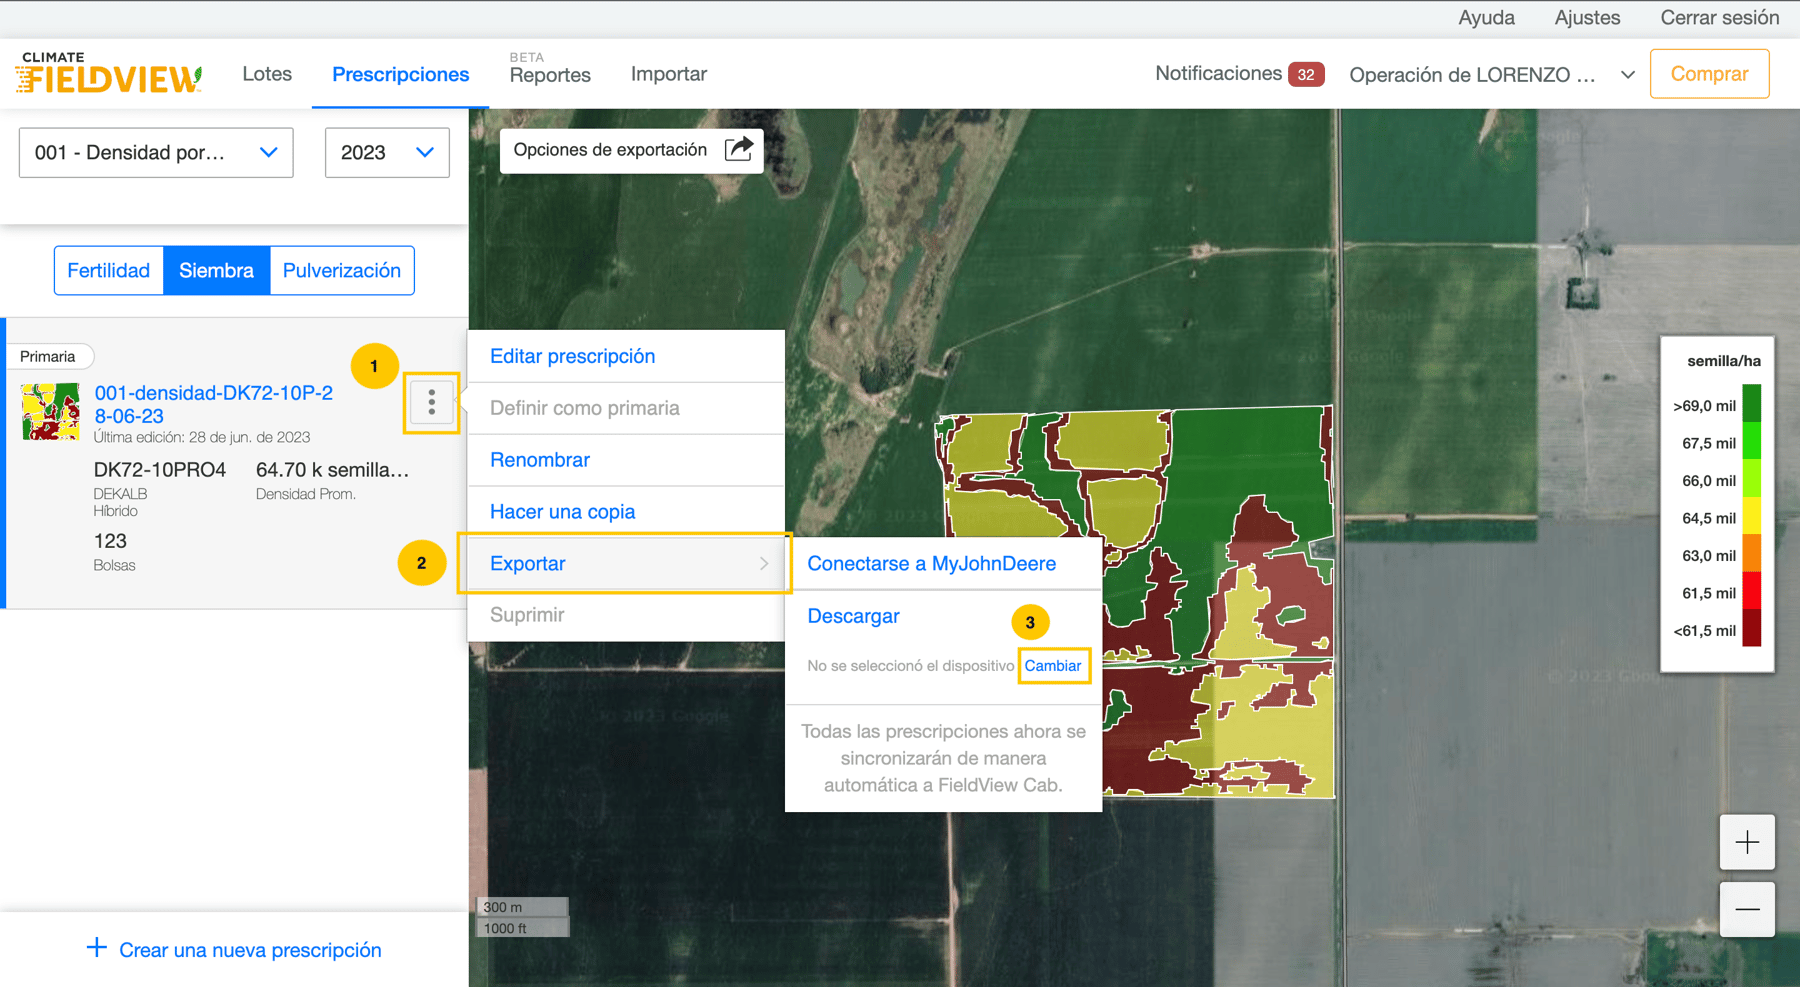
Task: Expand the 2023 year dropdown
Action: tap(387, 153)
